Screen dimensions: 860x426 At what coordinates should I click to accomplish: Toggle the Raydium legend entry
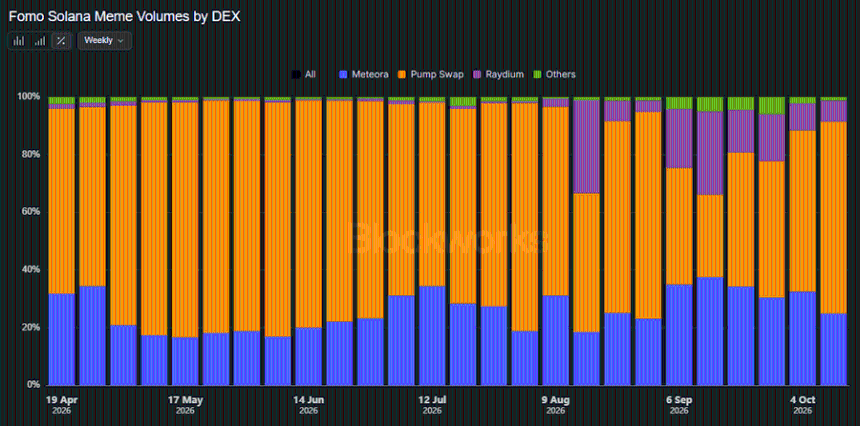click(x=499, y=74)
